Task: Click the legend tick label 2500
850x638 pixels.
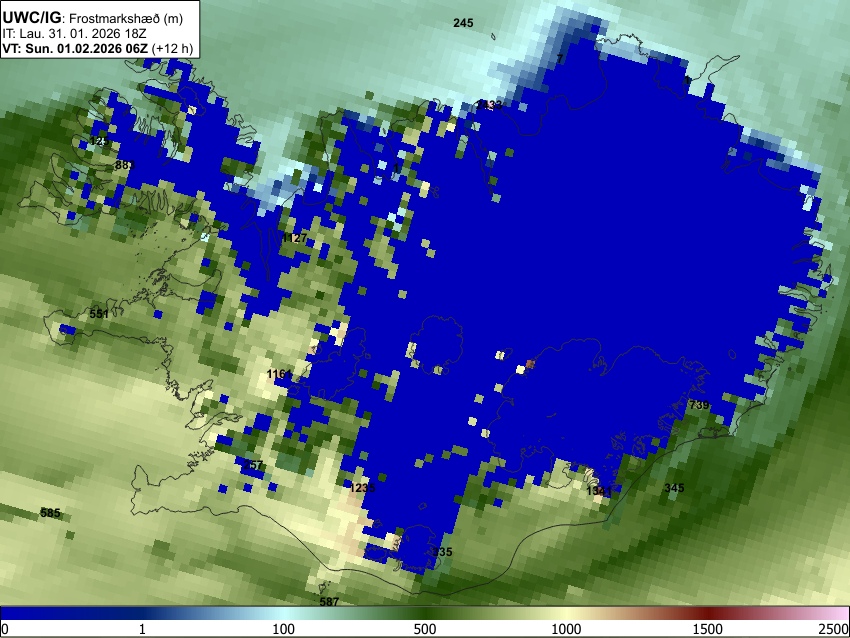Action: point(834,629)
